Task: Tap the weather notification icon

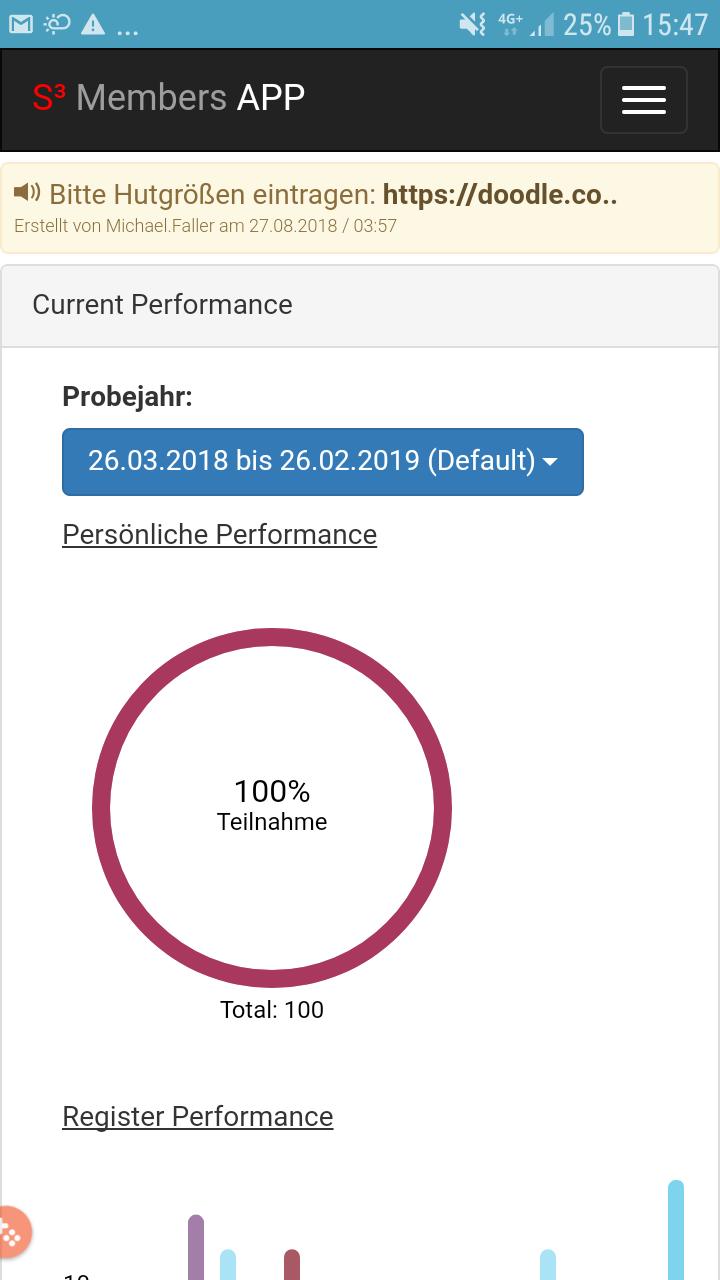Action: (57, 24)
